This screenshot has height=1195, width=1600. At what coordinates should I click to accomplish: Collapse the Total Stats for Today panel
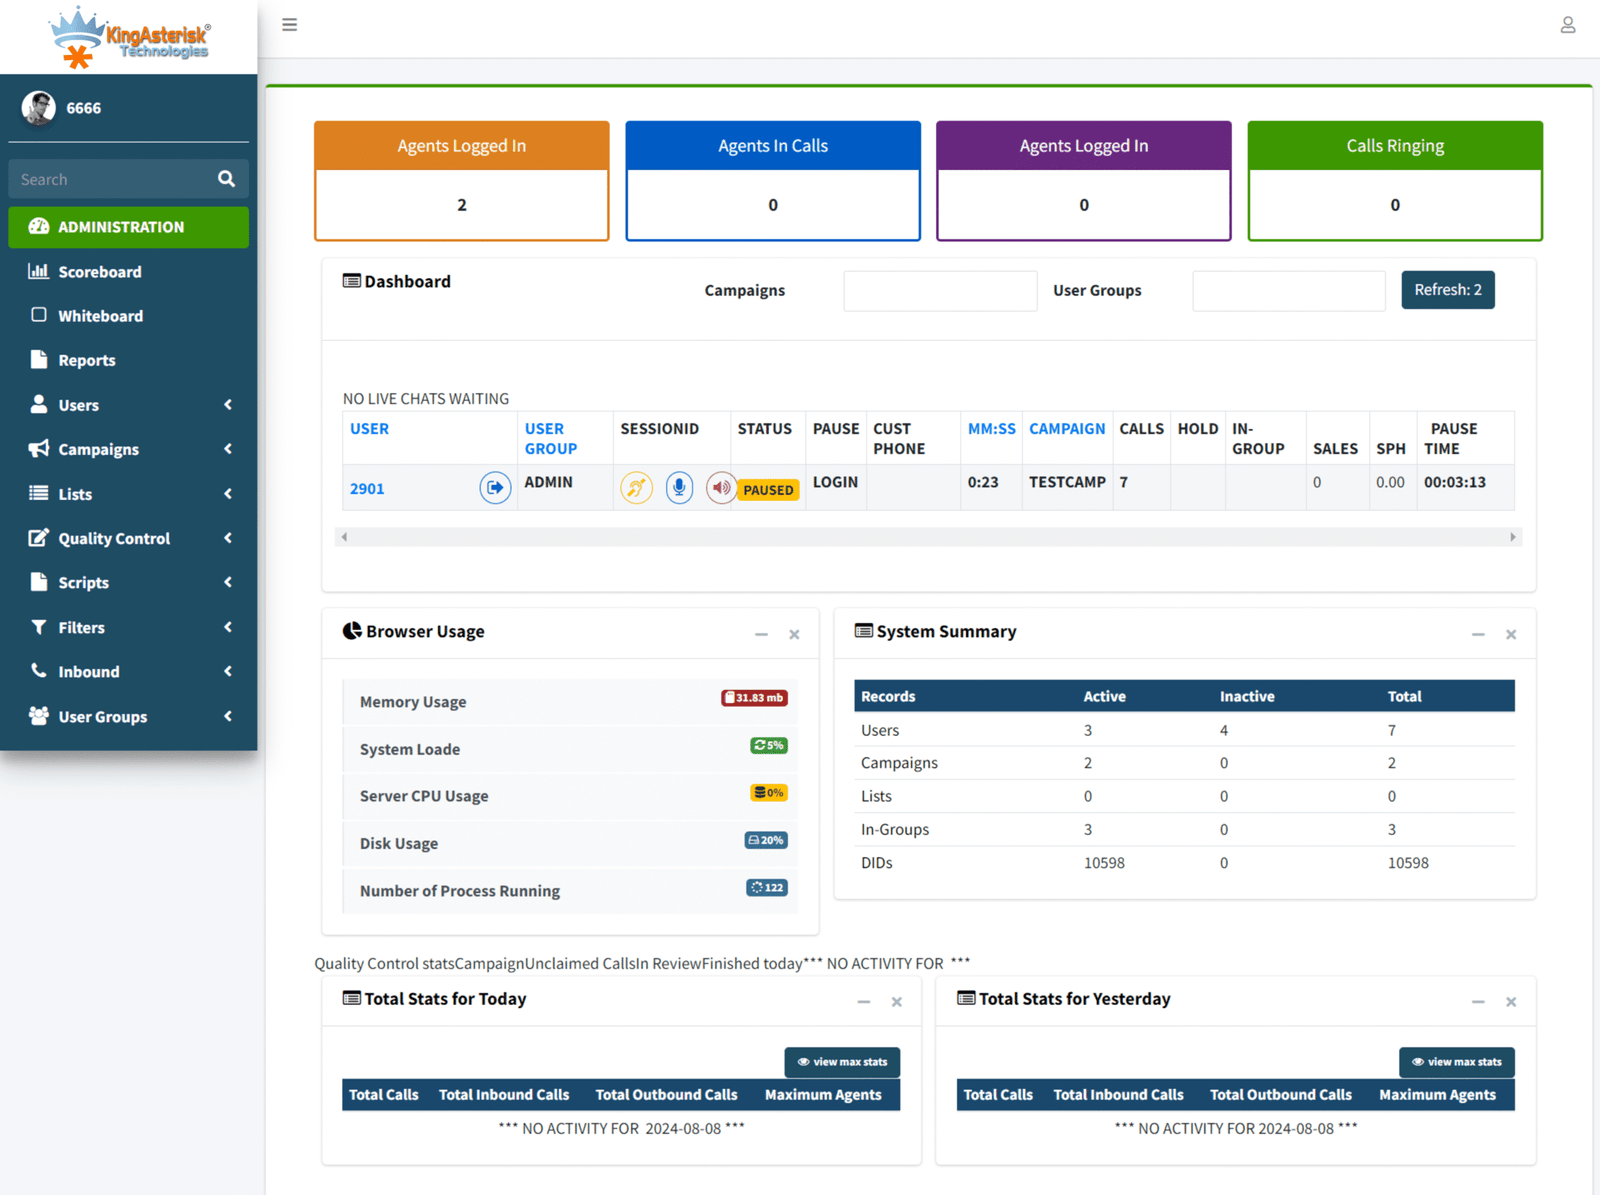863,1002
